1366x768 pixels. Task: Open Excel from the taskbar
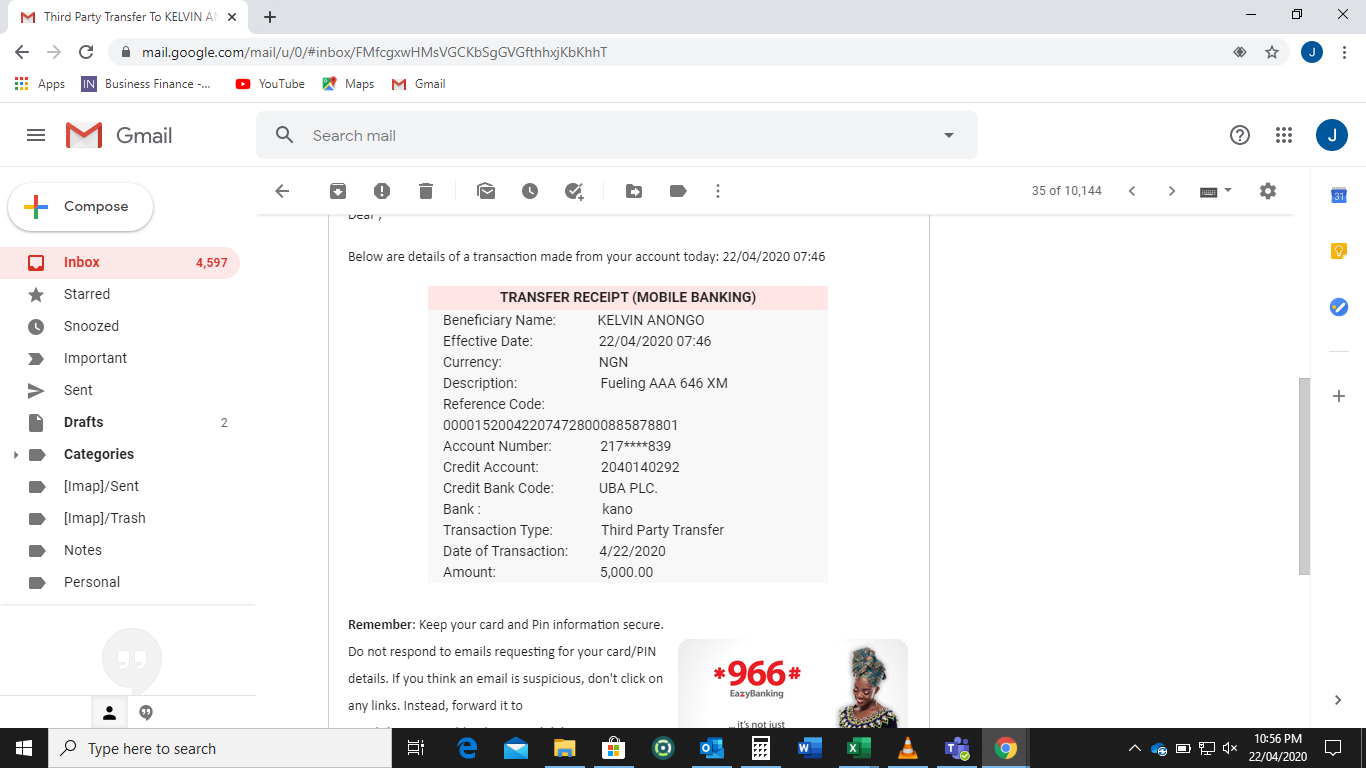pos(858,748)
